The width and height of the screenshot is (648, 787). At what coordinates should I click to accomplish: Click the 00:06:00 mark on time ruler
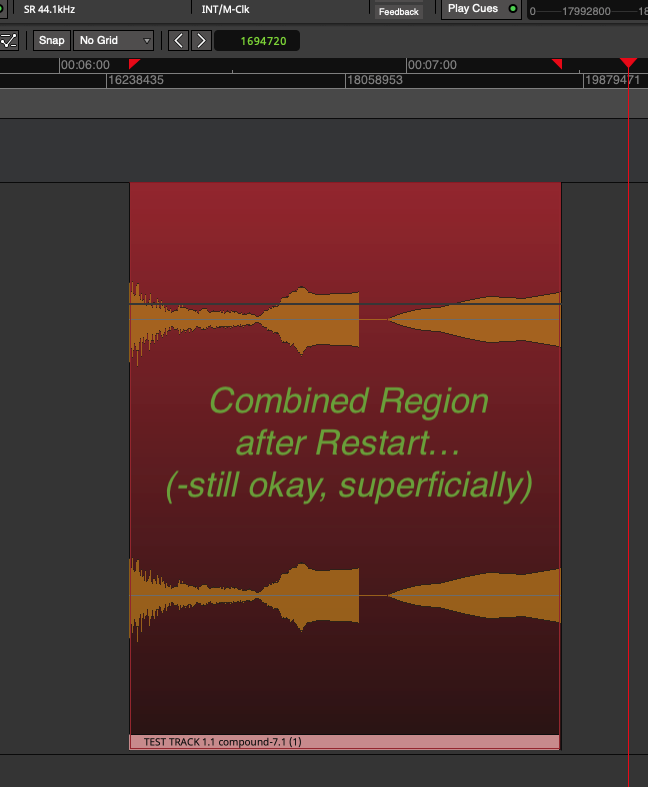(85, 65)
